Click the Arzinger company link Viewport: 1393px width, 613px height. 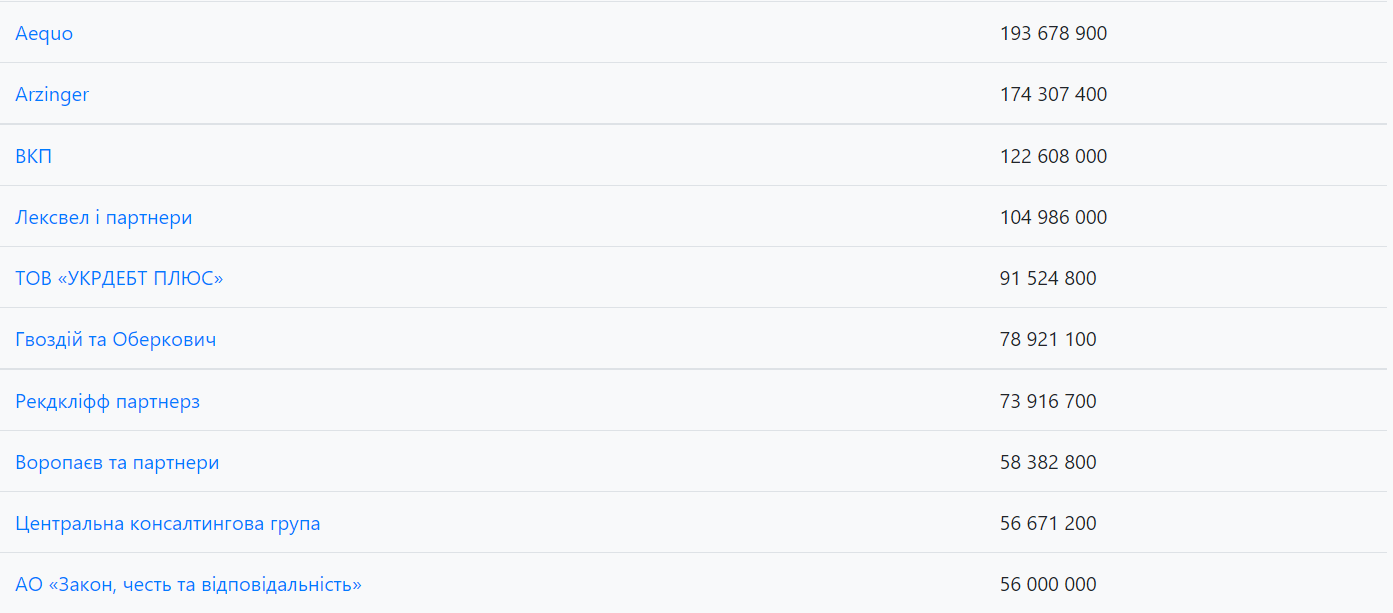(52, 94)
